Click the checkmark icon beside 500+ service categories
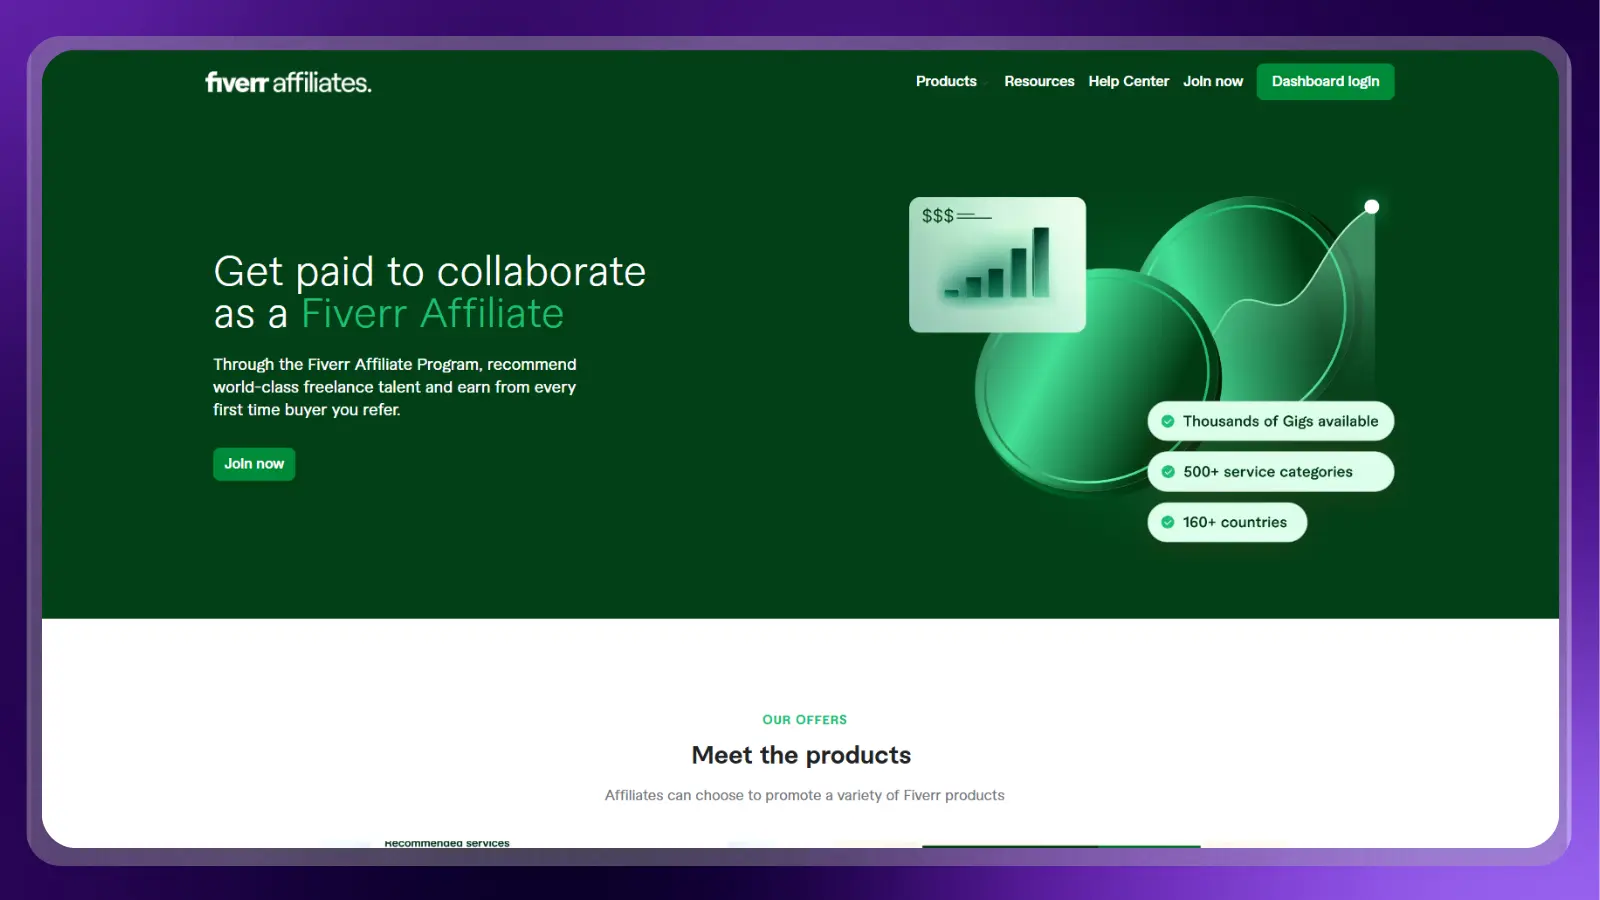This screenshot has height=900, width=1600. [1167, 472]
